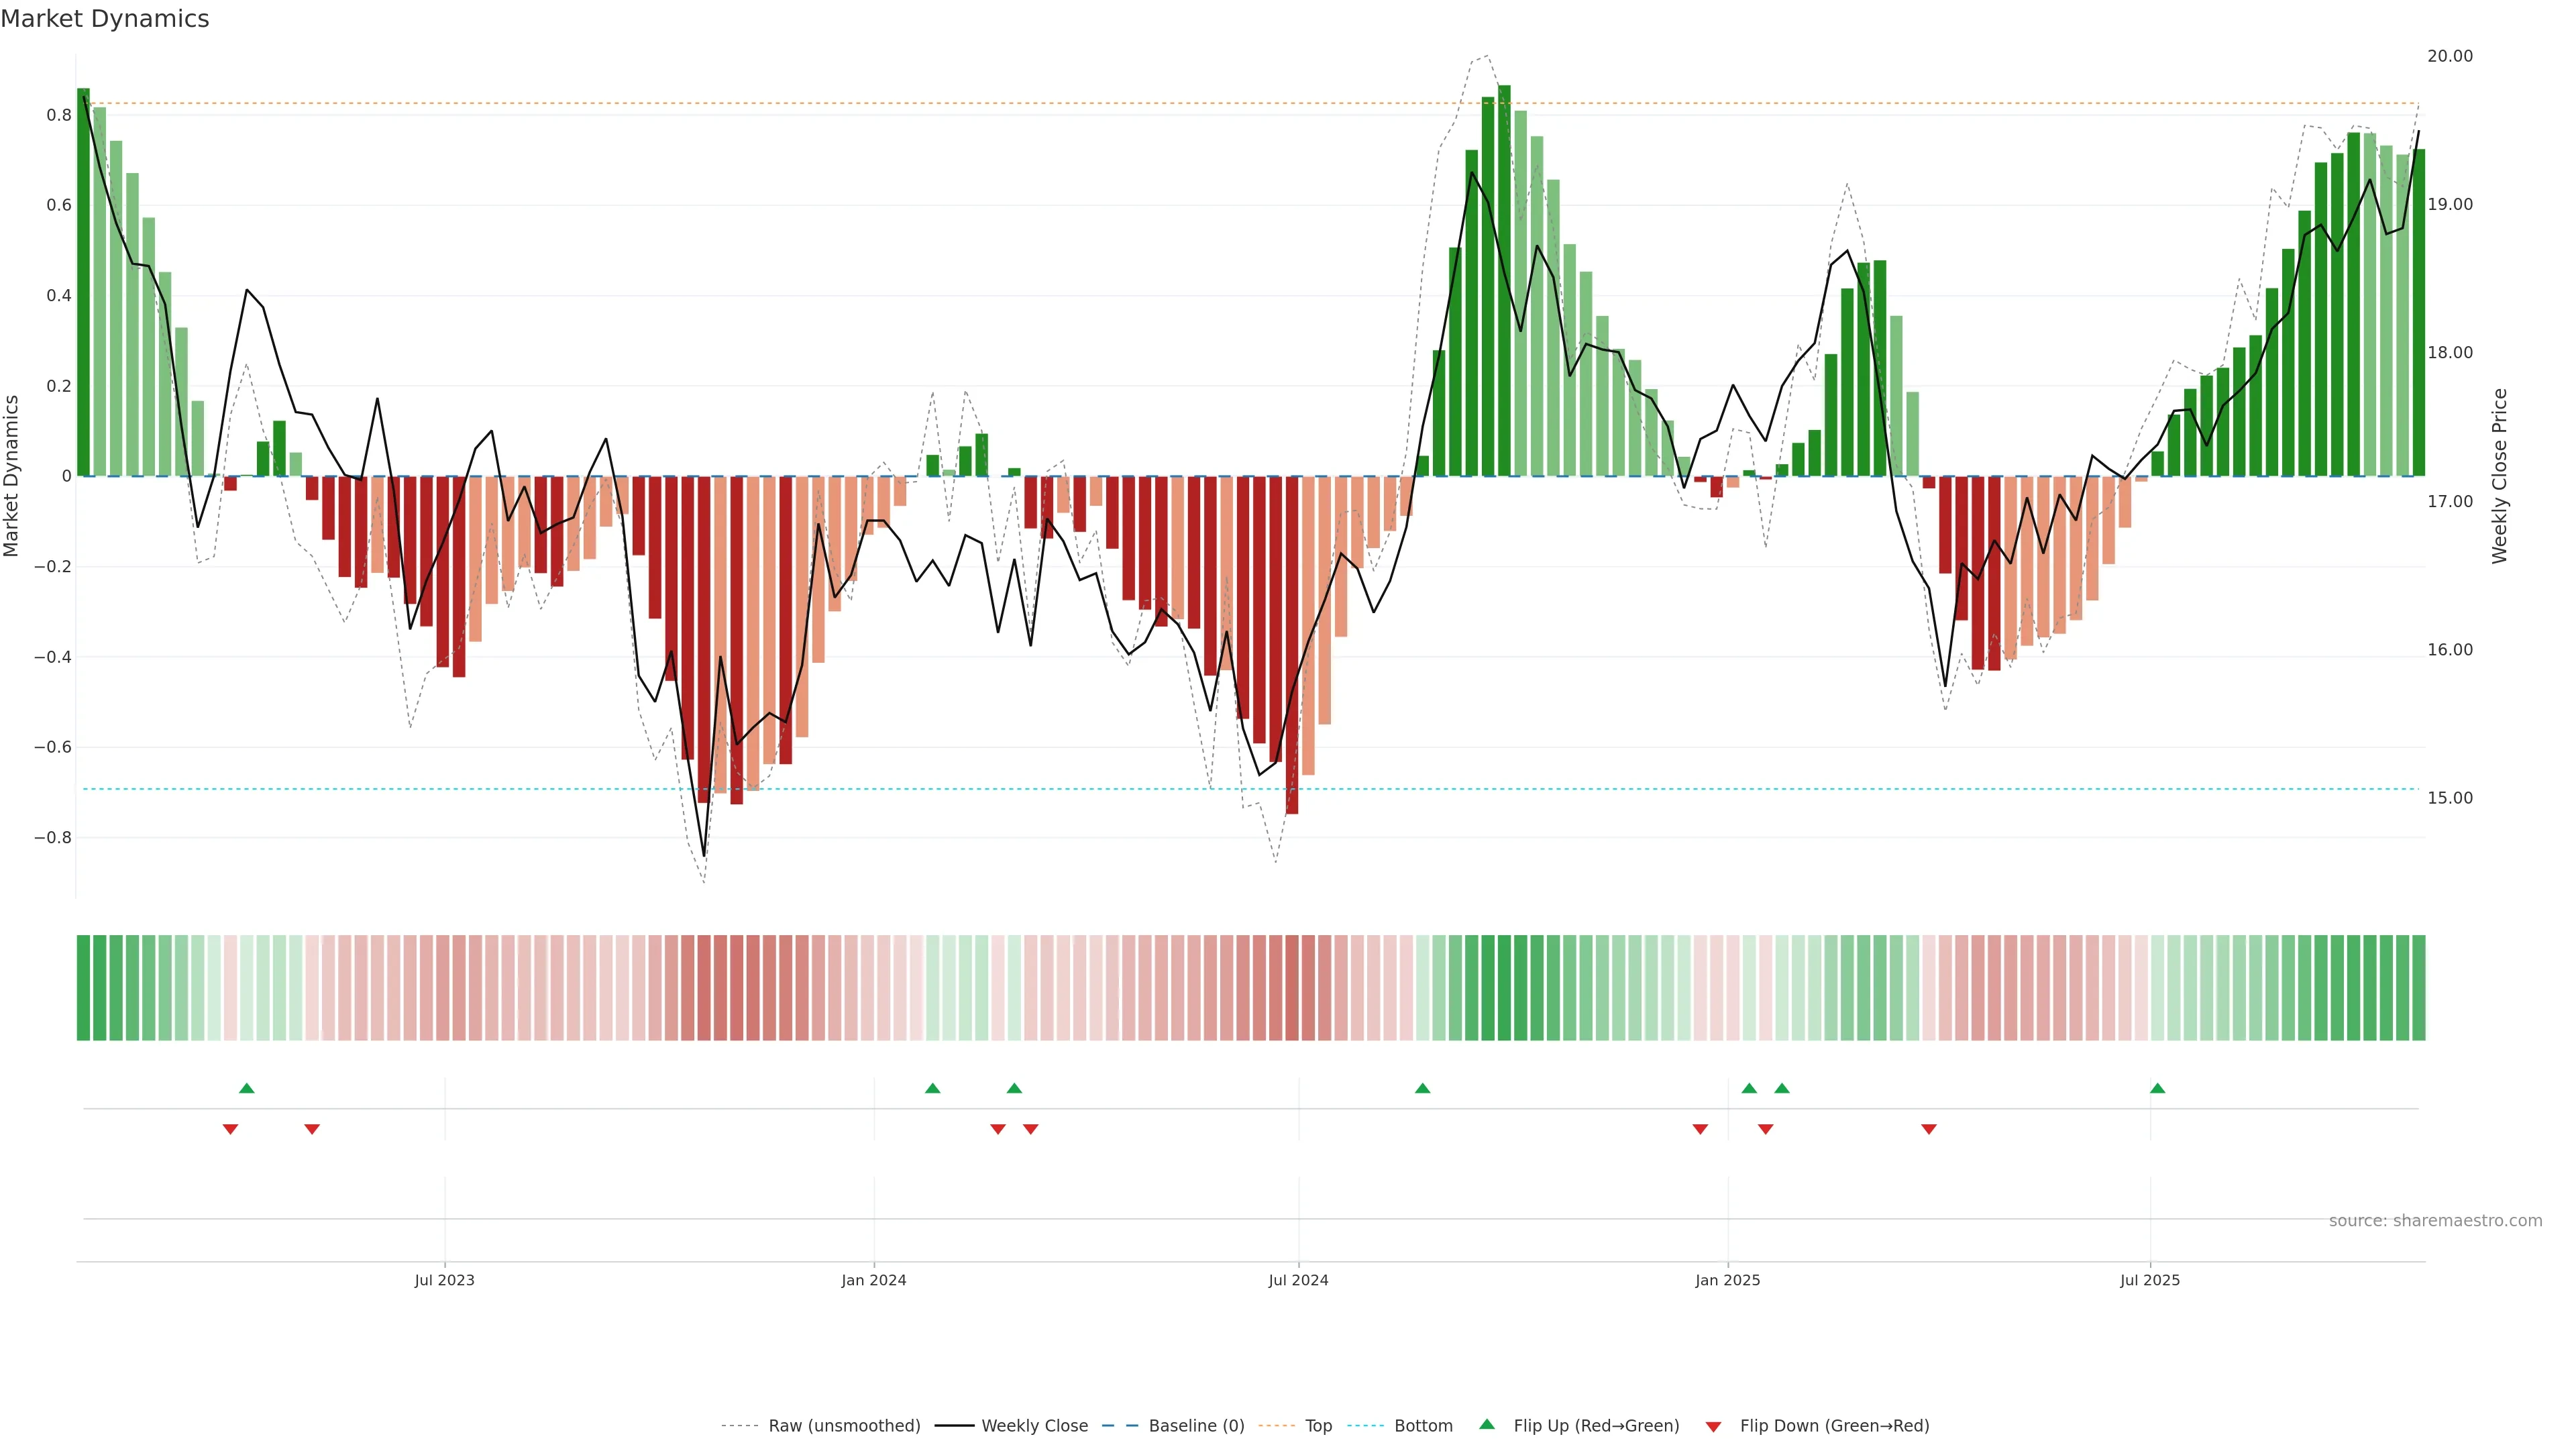The image size is (2576, 1449).
Task: Click the rightmost red flip-down triangle marker
Action: pyautogui.click(x=1929, y=1129)
